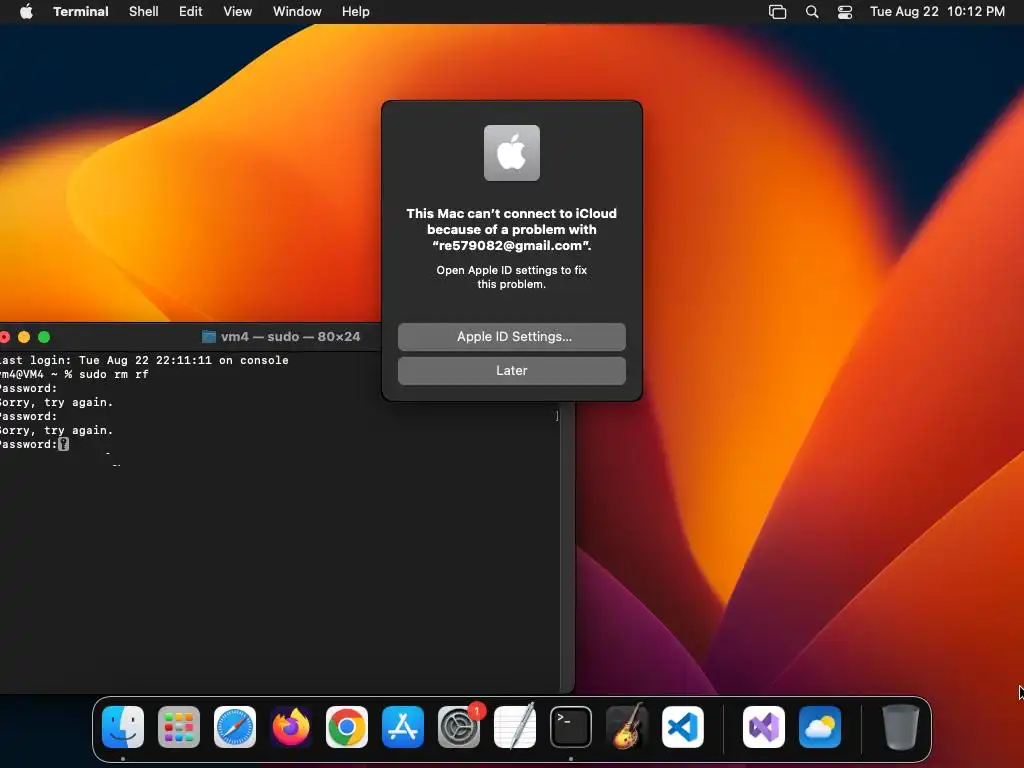Viewport: 1024px width, 768px height.
Task: Open the App Store dock icon
Action: [x=403, y=726]
